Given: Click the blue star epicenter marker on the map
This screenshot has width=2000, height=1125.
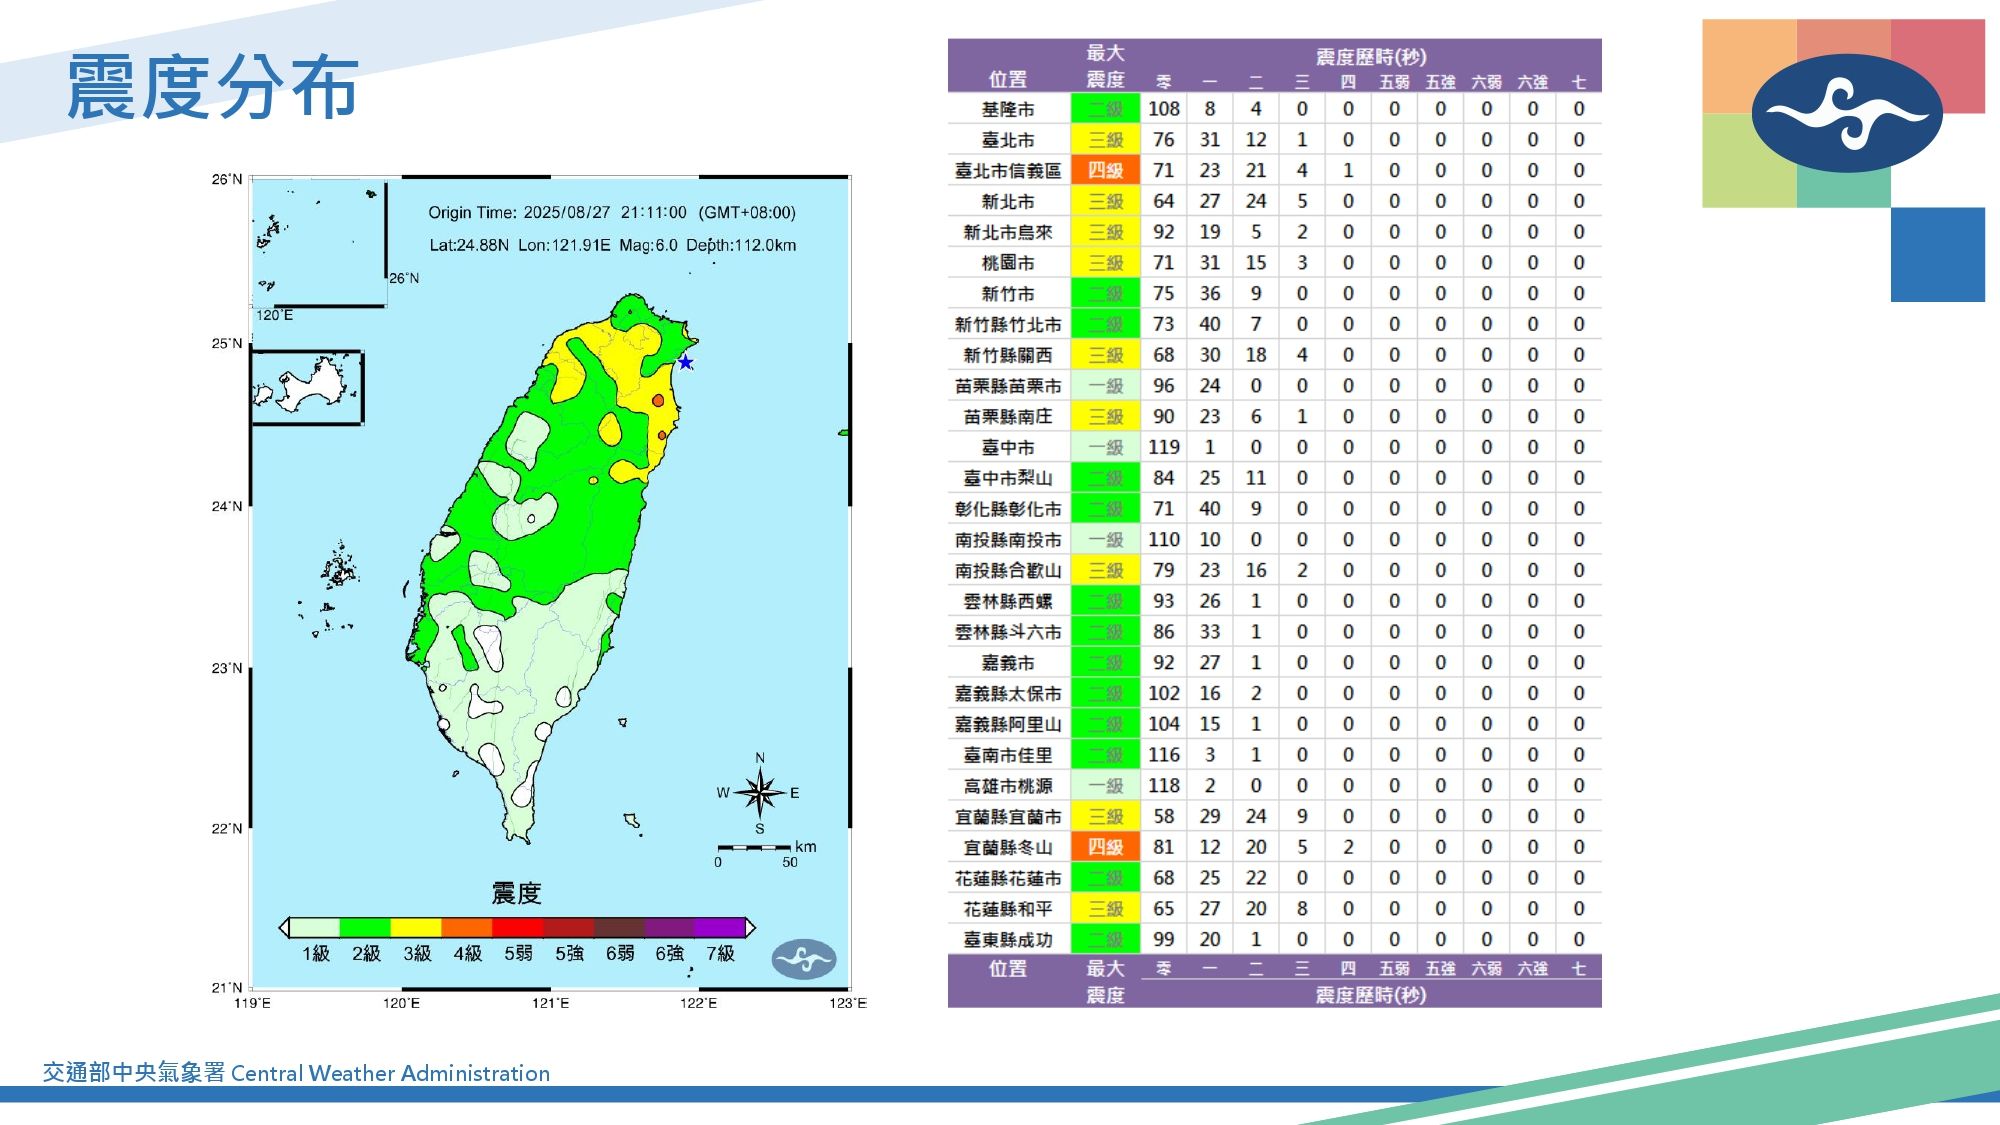Looking at the screenshot, I should tap(685, 362).
